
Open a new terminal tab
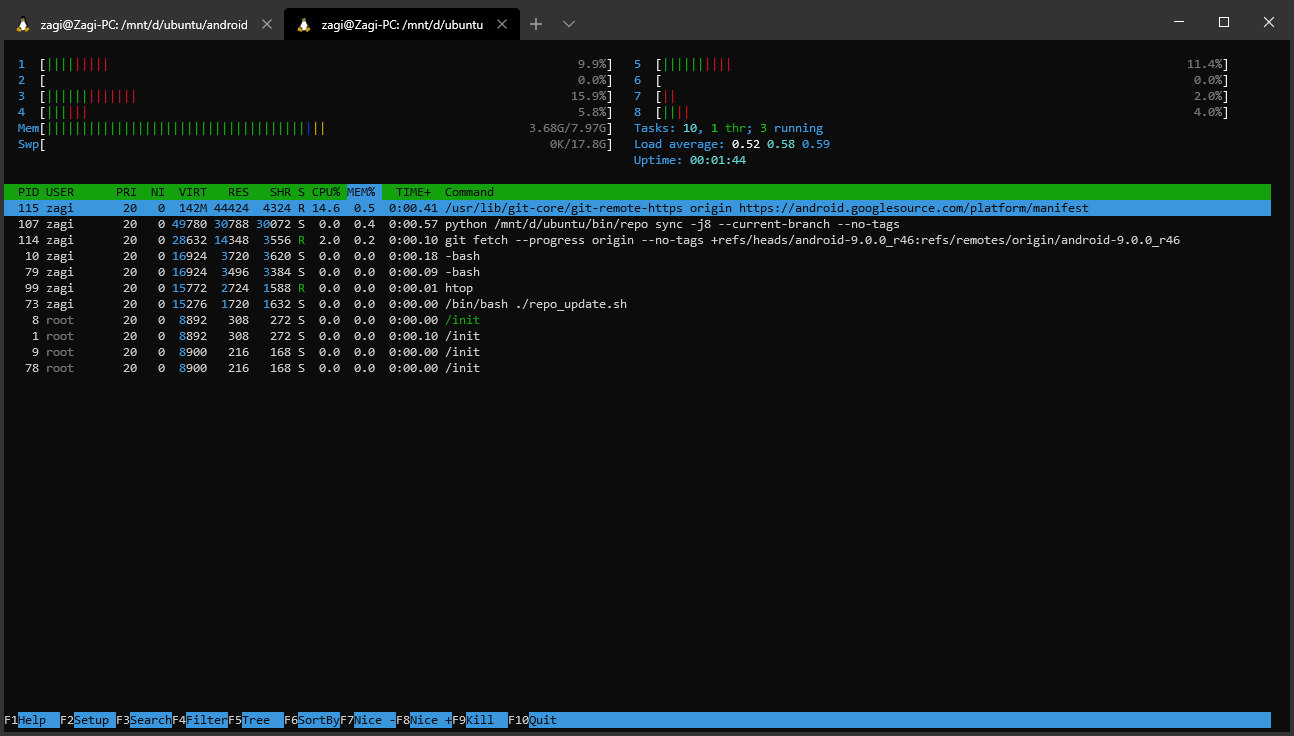point(536,24)
